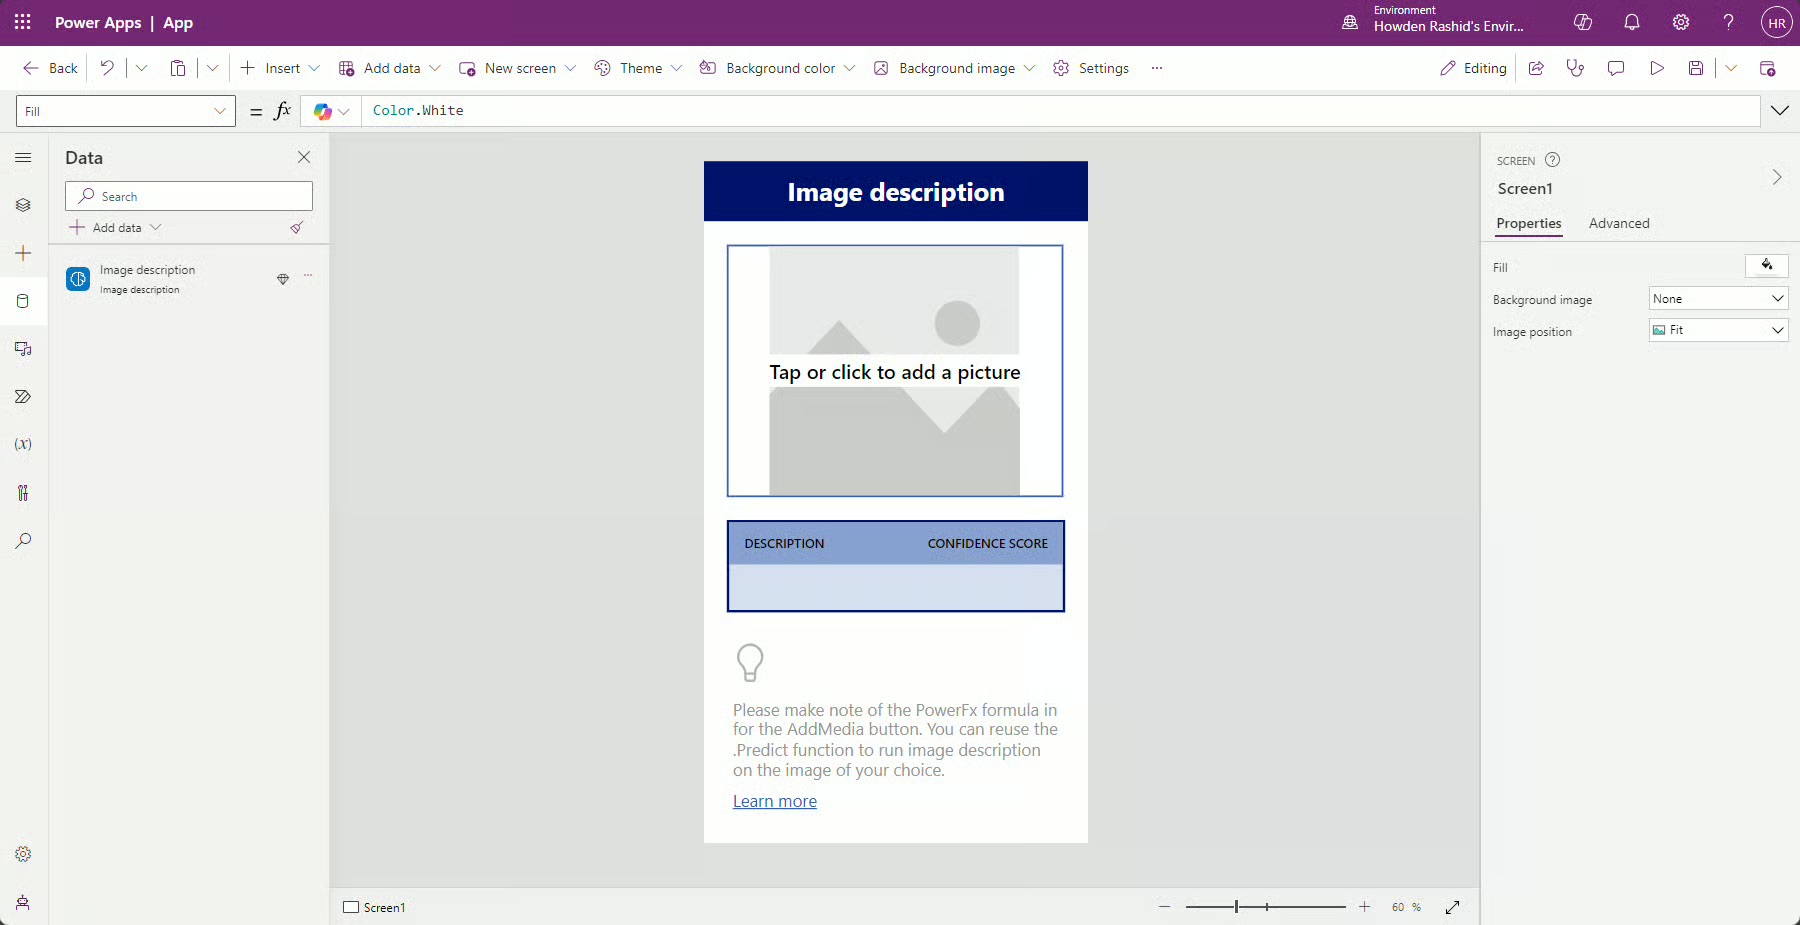Viewport: 1800px width, 925px height.
Task: Click the Editing mode button
Action: pos(1473,68)
